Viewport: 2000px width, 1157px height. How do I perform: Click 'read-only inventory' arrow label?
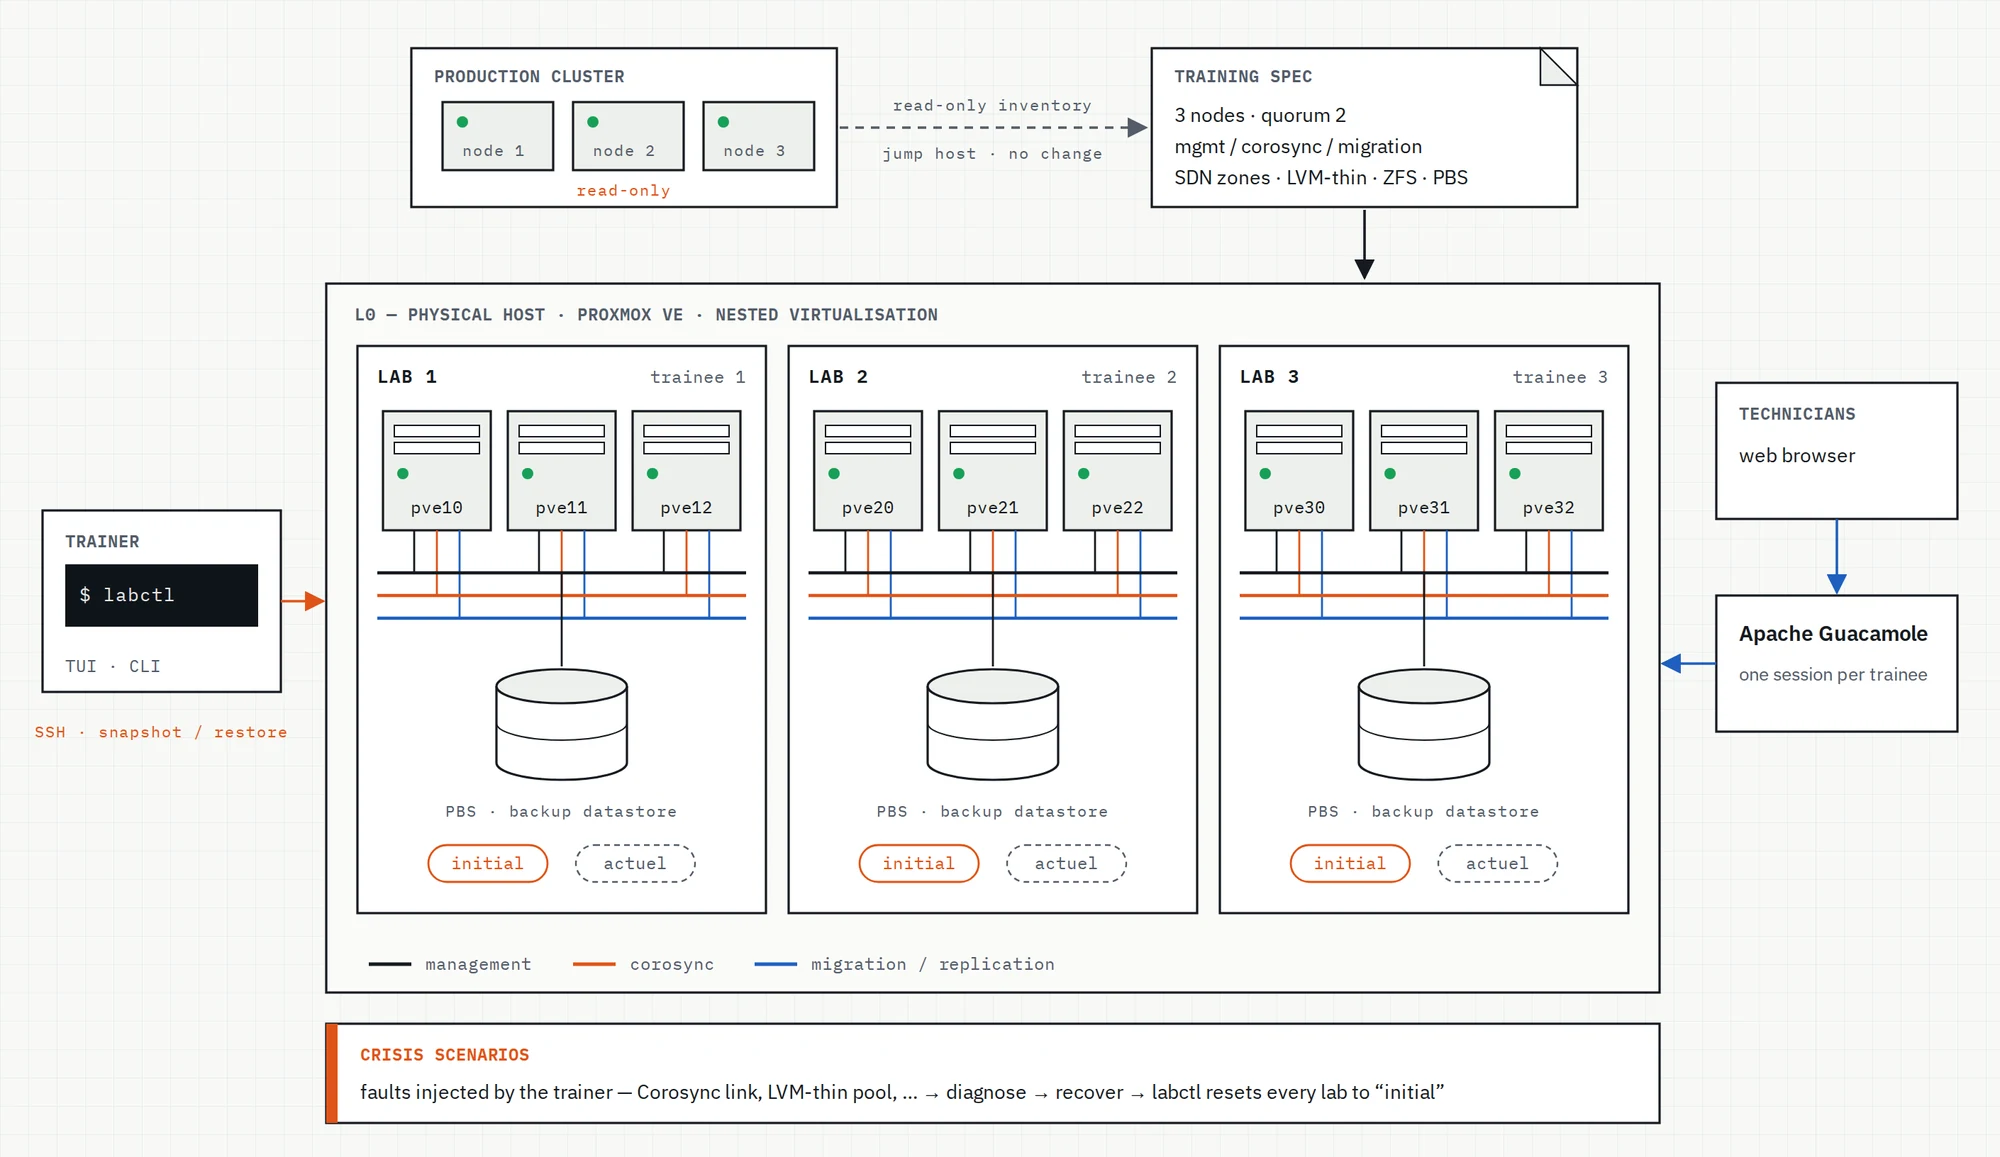[992, 106]
